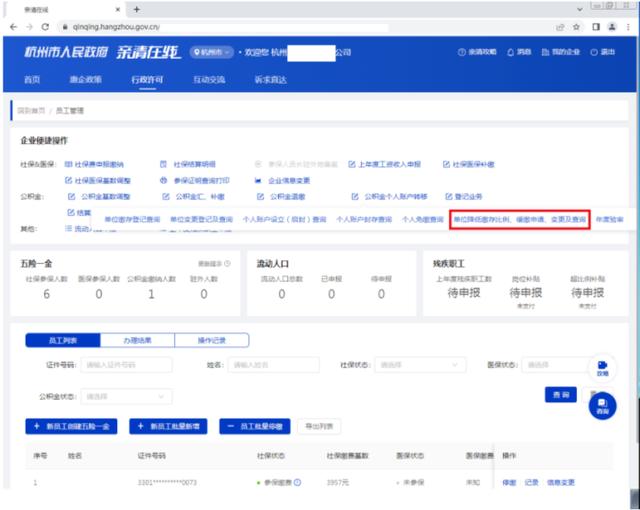Click the info icon beside 参保缴费 status

click(298, 482)
